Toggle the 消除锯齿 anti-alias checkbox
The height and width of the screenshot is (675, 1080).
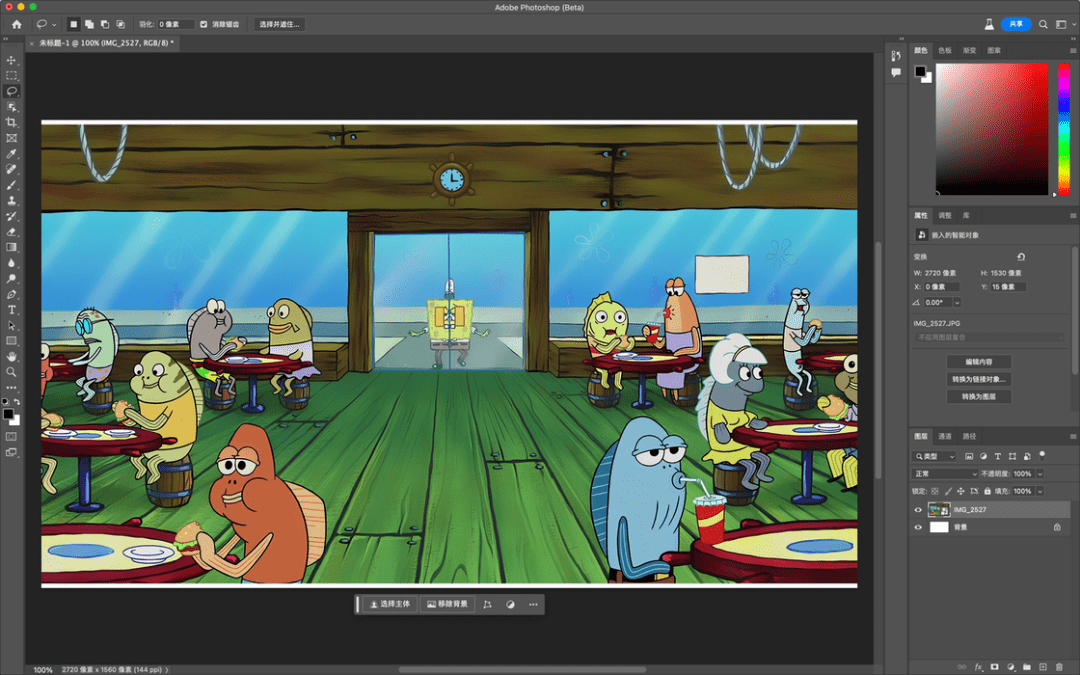tap(204, 24)
